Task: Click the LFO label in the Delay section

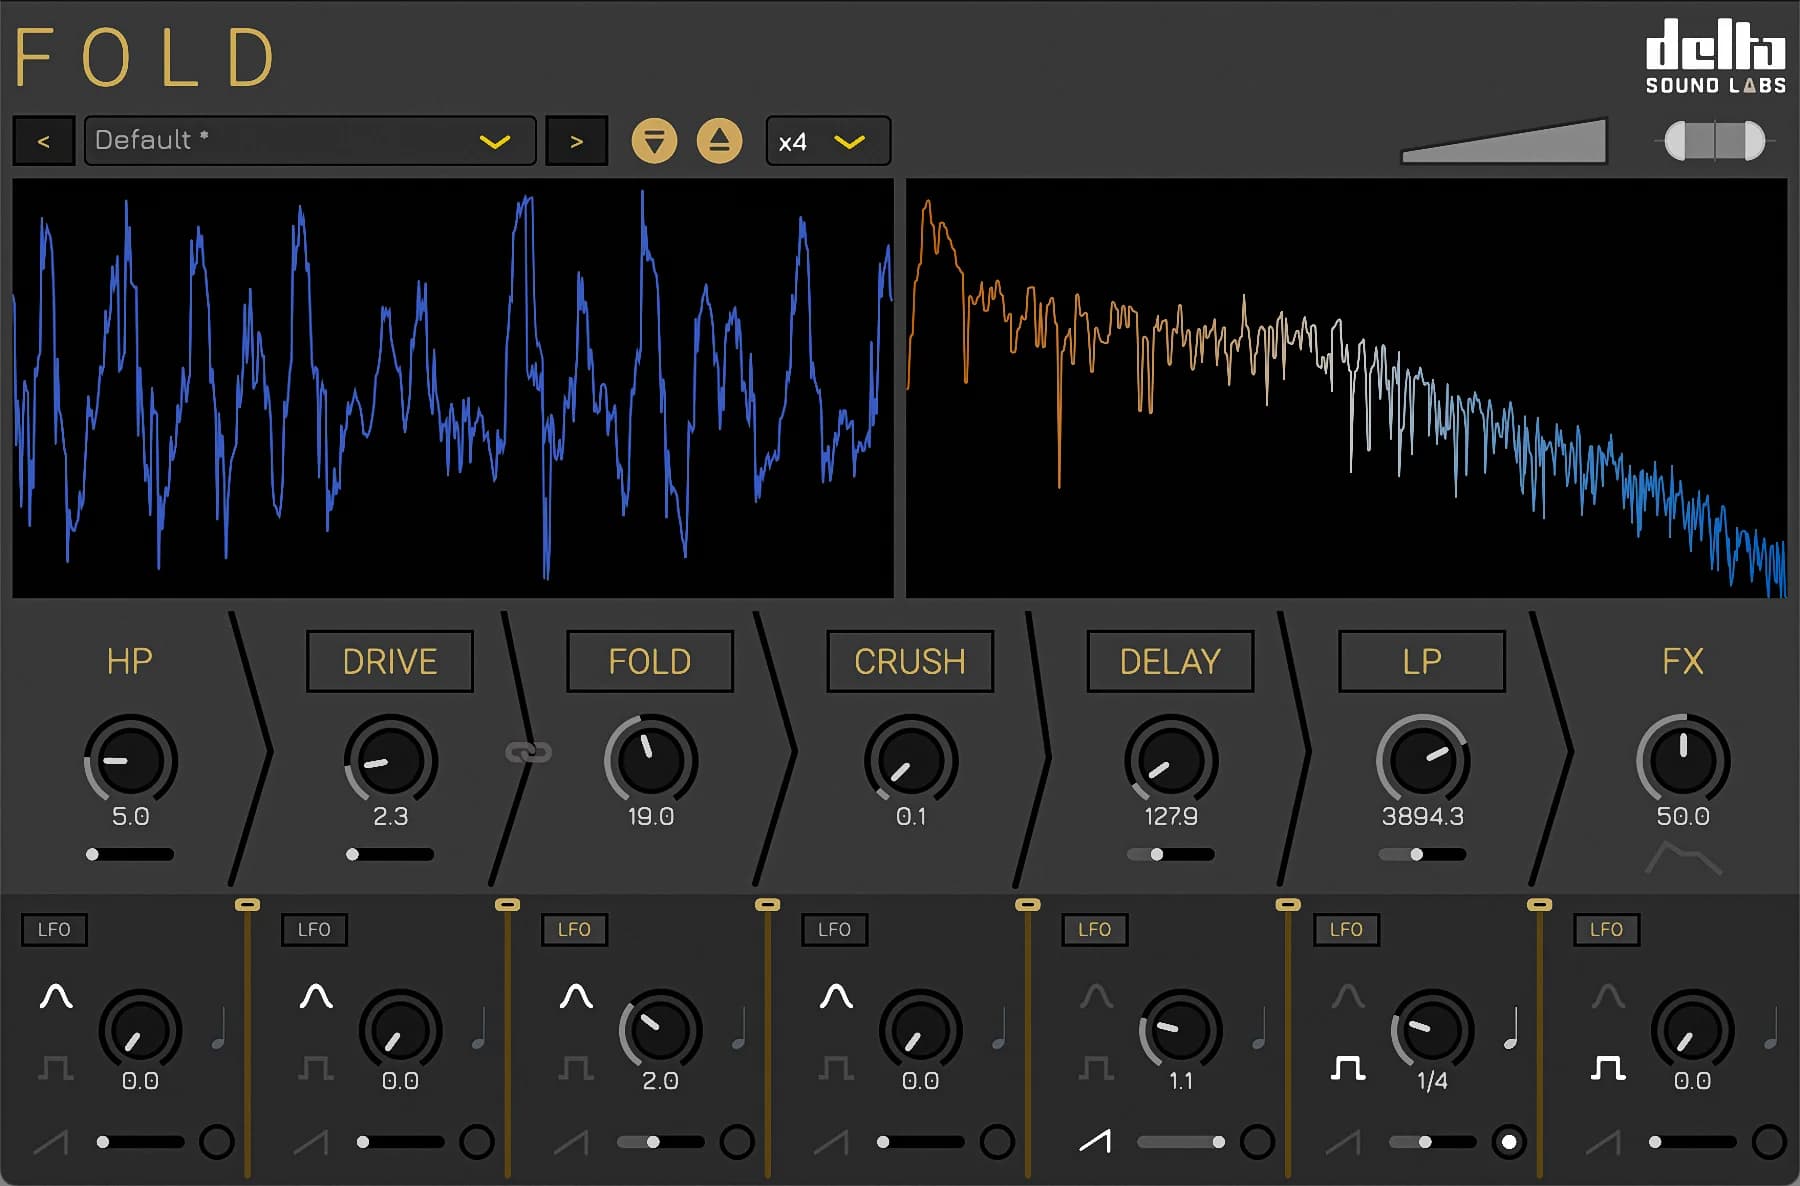Action: click(1094, 929)
